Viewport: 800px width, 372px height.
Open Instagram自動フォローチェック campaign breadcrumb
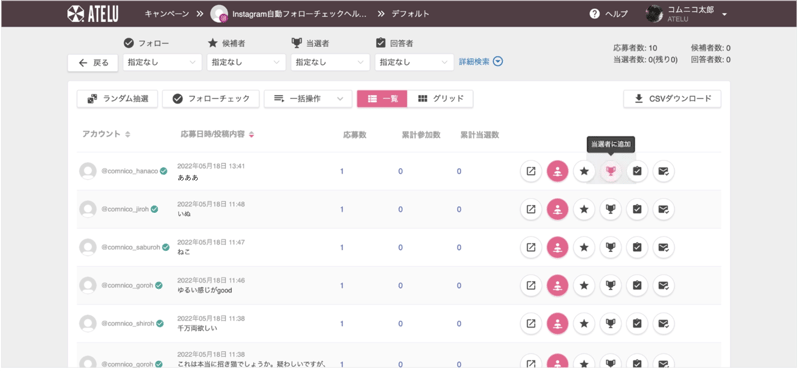(289, 14)
